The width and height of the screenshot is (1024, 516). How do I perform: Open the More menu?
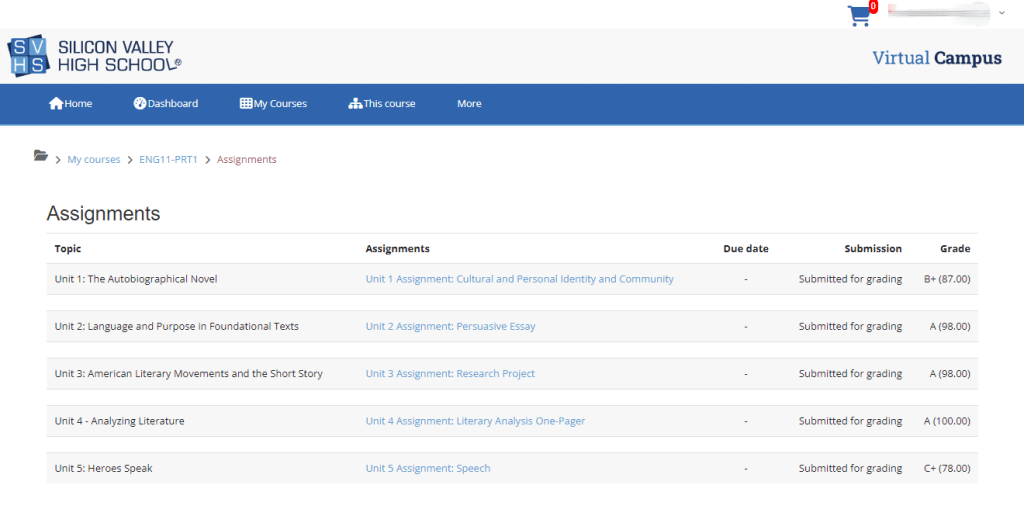(469, 104)
